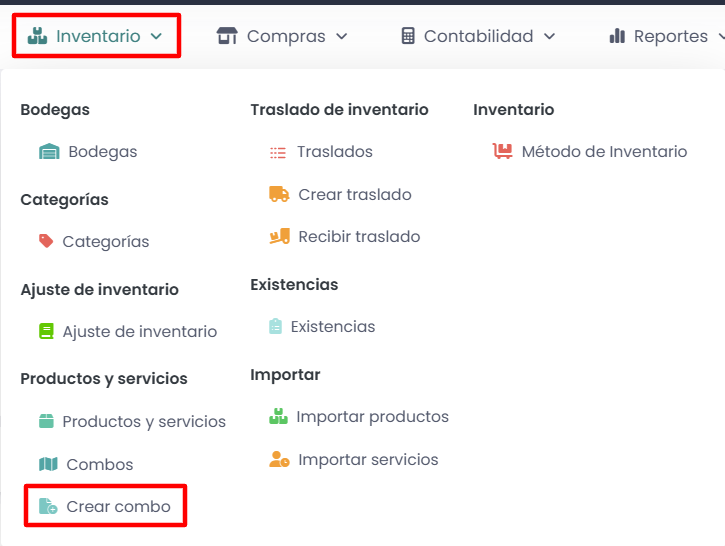
Task: Click the list icon beside Traslados
Action: click(x=278, y=152)
